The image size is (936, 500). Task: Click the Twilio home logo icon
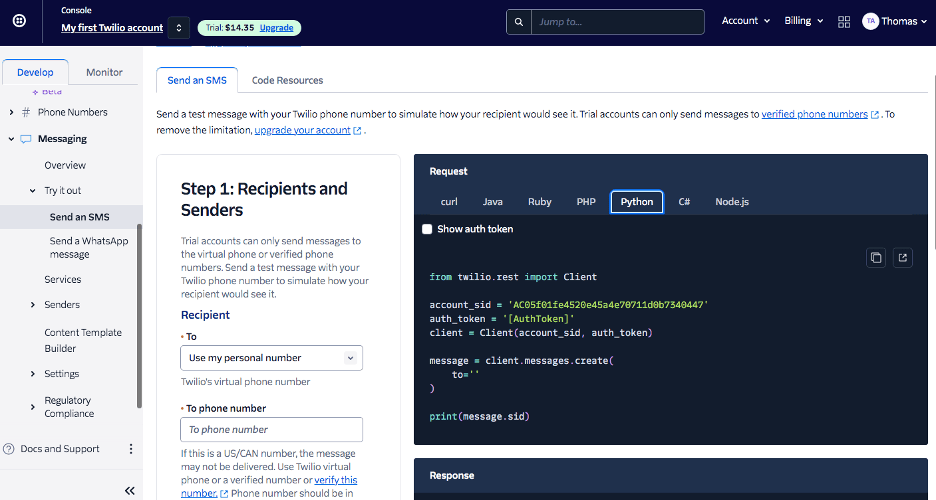[20, 21]
